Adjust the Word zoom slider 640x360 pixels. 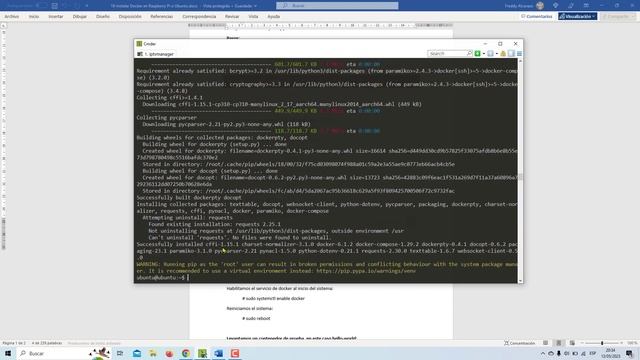tap(602, 343)
